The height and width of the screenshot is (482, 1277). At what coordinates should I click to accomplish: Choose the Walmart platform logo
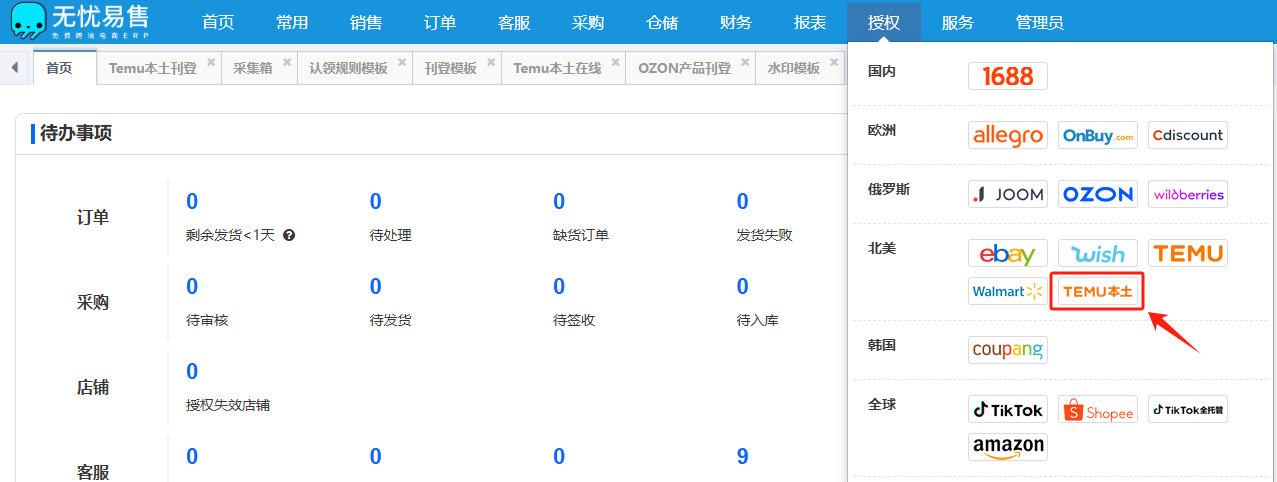[1007, 291]
